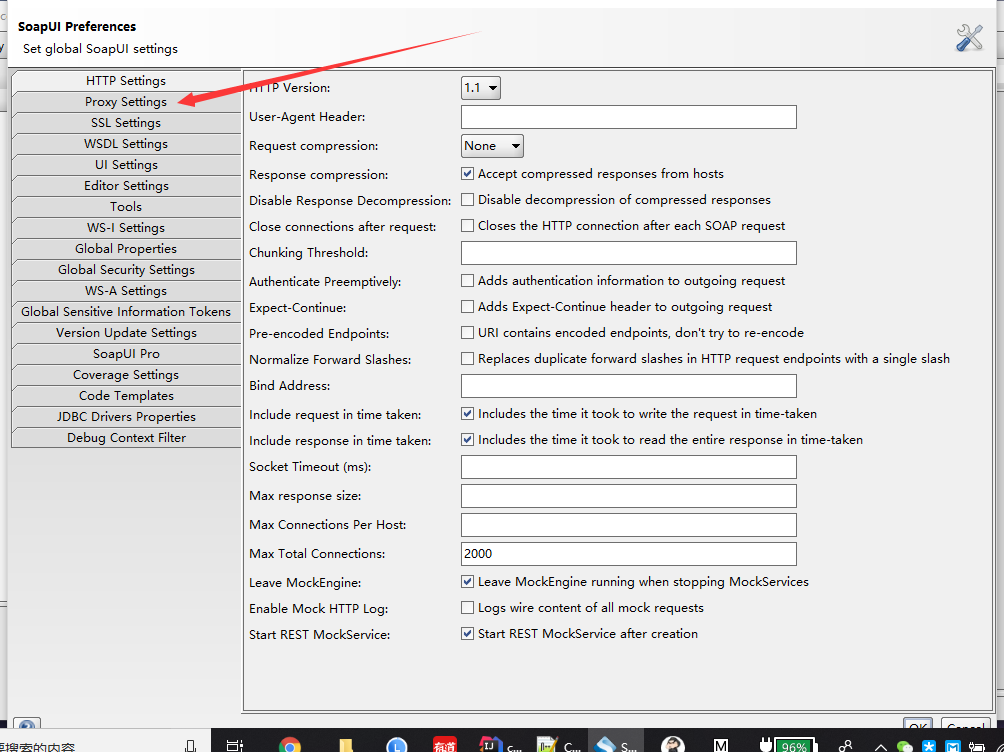Open the WSDL Settings tab
The height and width of the screenshot is (752, 1004).
[x=126, y=144]
